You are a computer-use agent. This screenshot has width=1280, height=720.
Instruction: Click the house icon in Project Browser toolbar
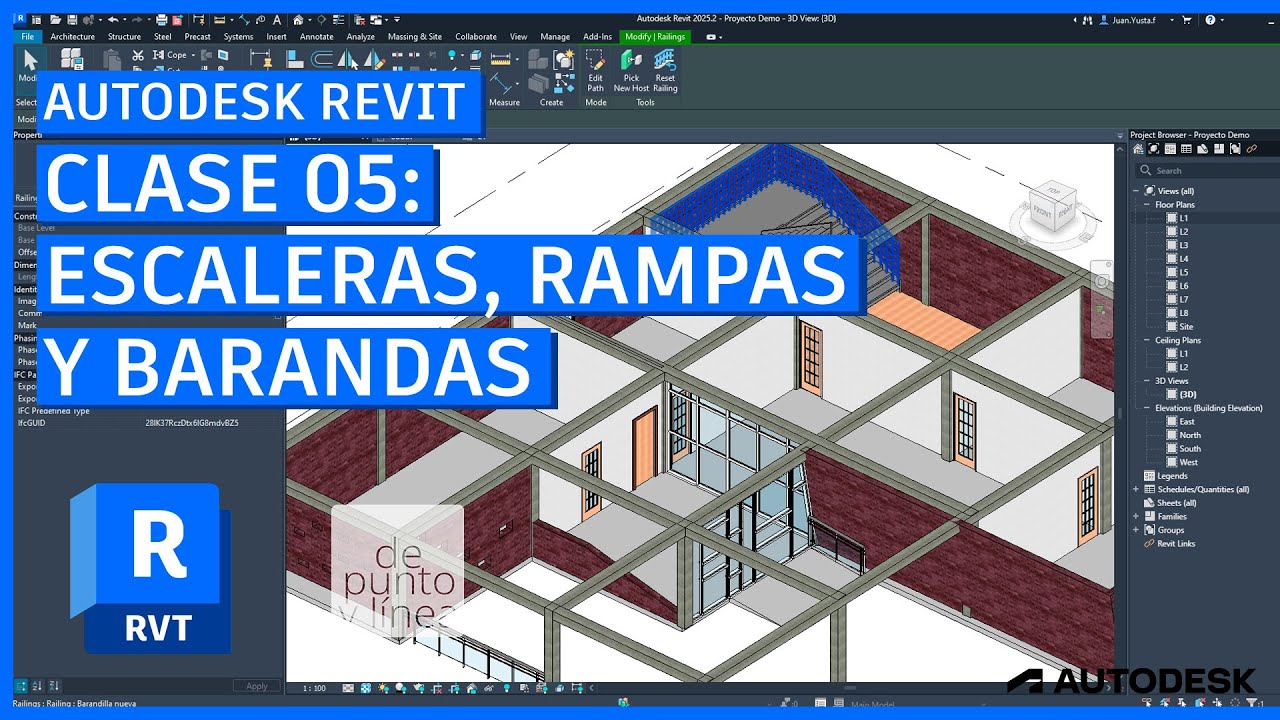pos(1138,149)
